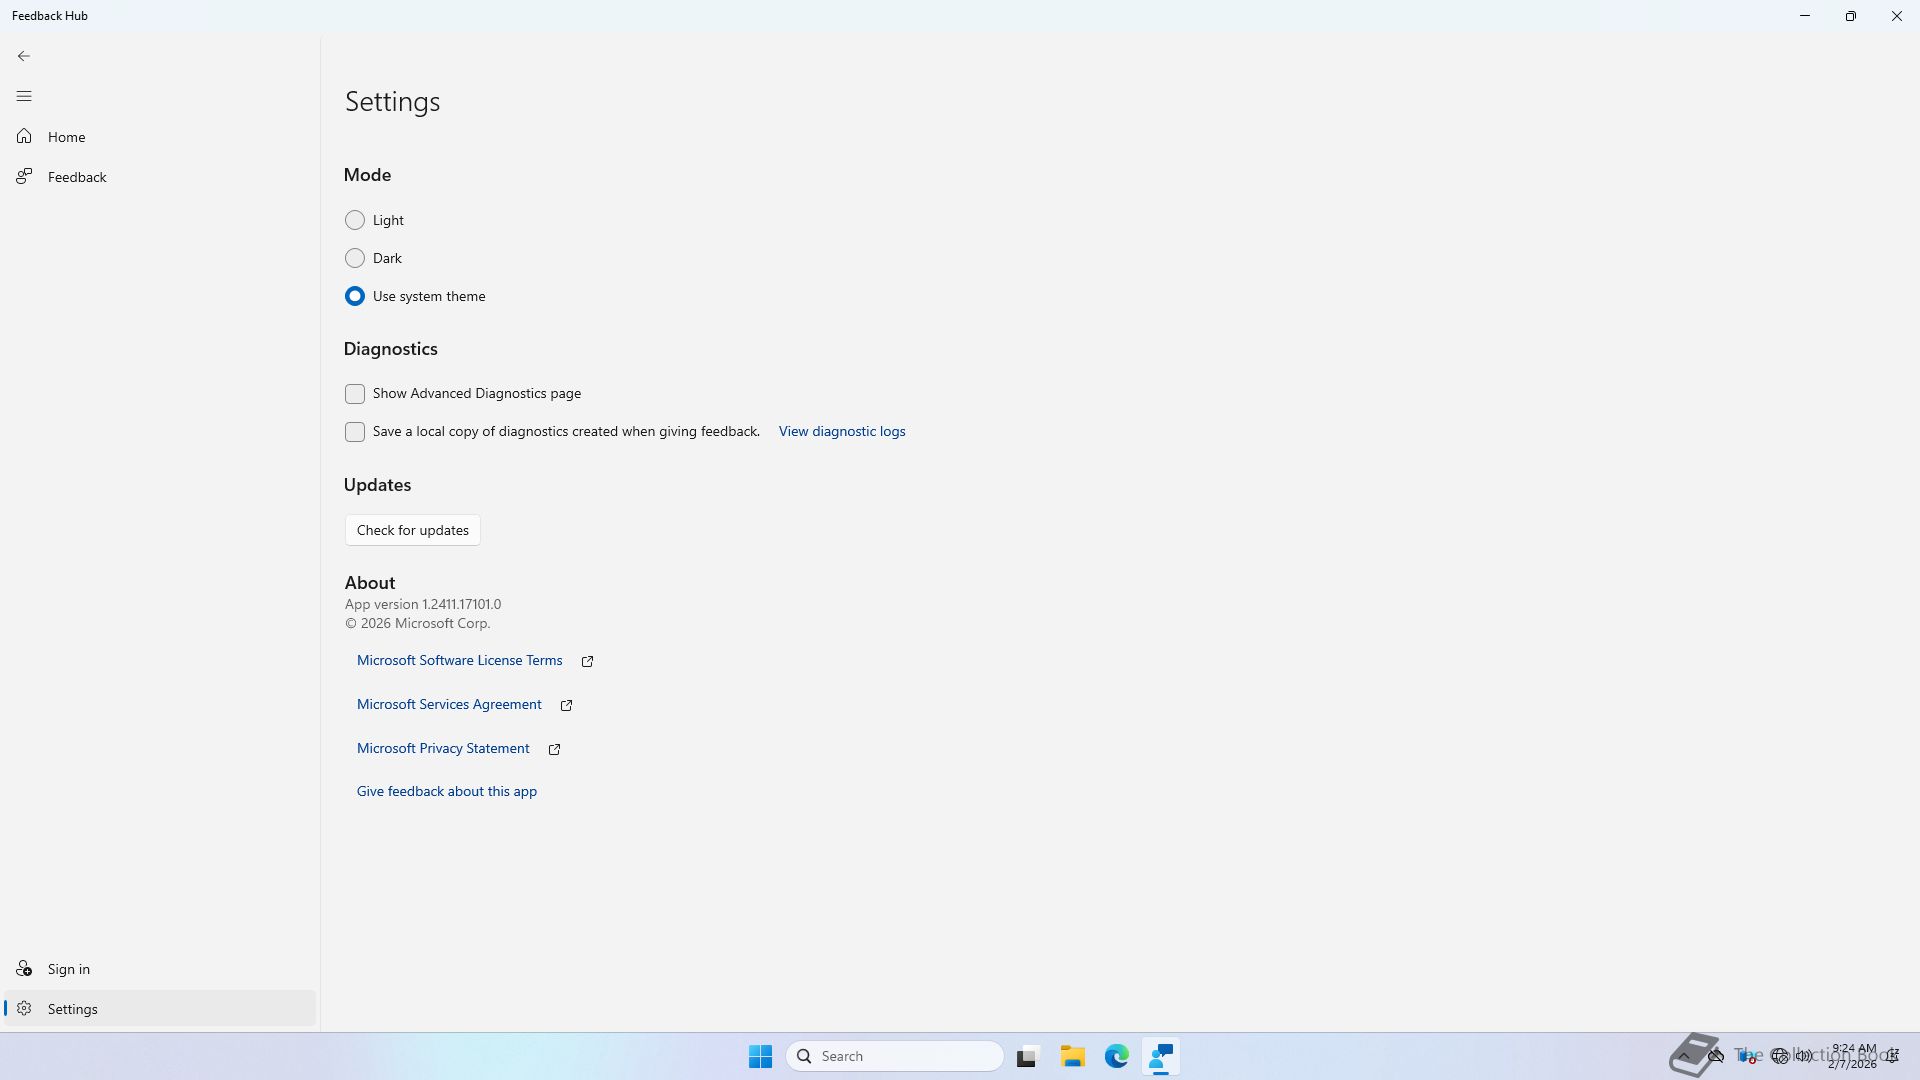Click the Sign in person icon
Image resolution: width=1920 pixels, height=1080 pixels.
[x=24, y=969]
